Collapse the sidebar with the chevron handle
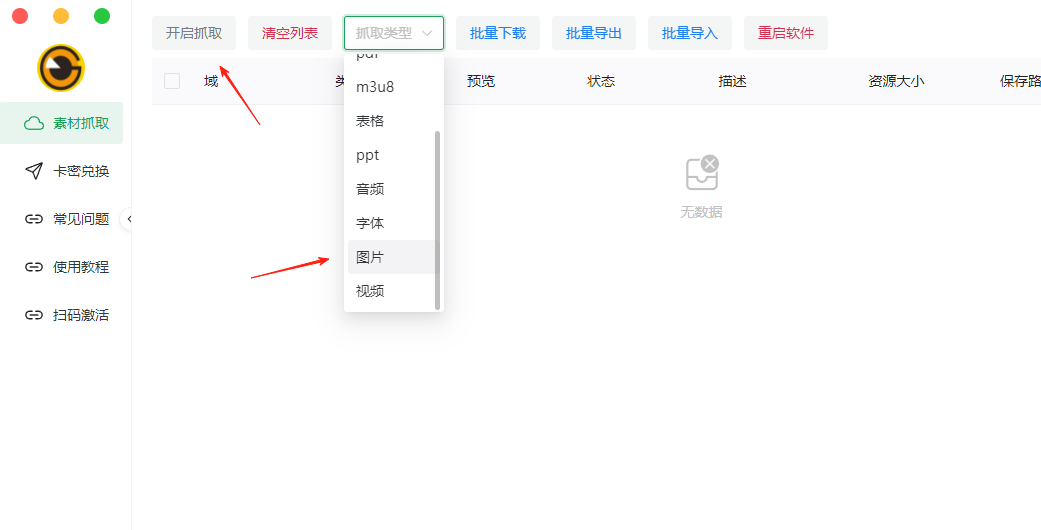This screenshot has height=530, width=1041. (x=128, y=219)
